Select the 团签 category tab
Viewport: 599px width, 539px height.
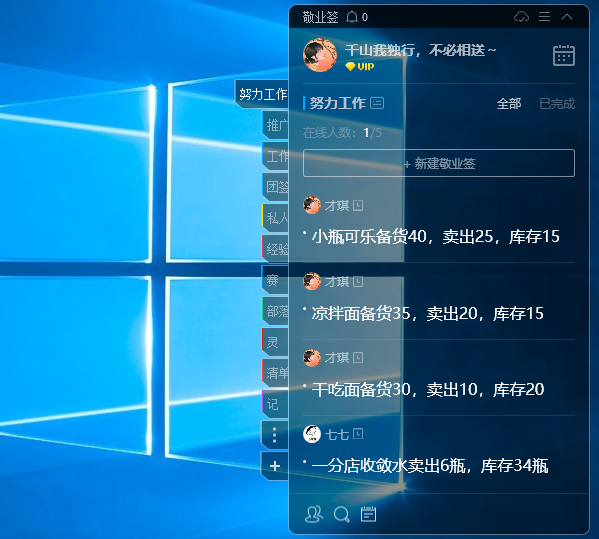pos(276,187)
